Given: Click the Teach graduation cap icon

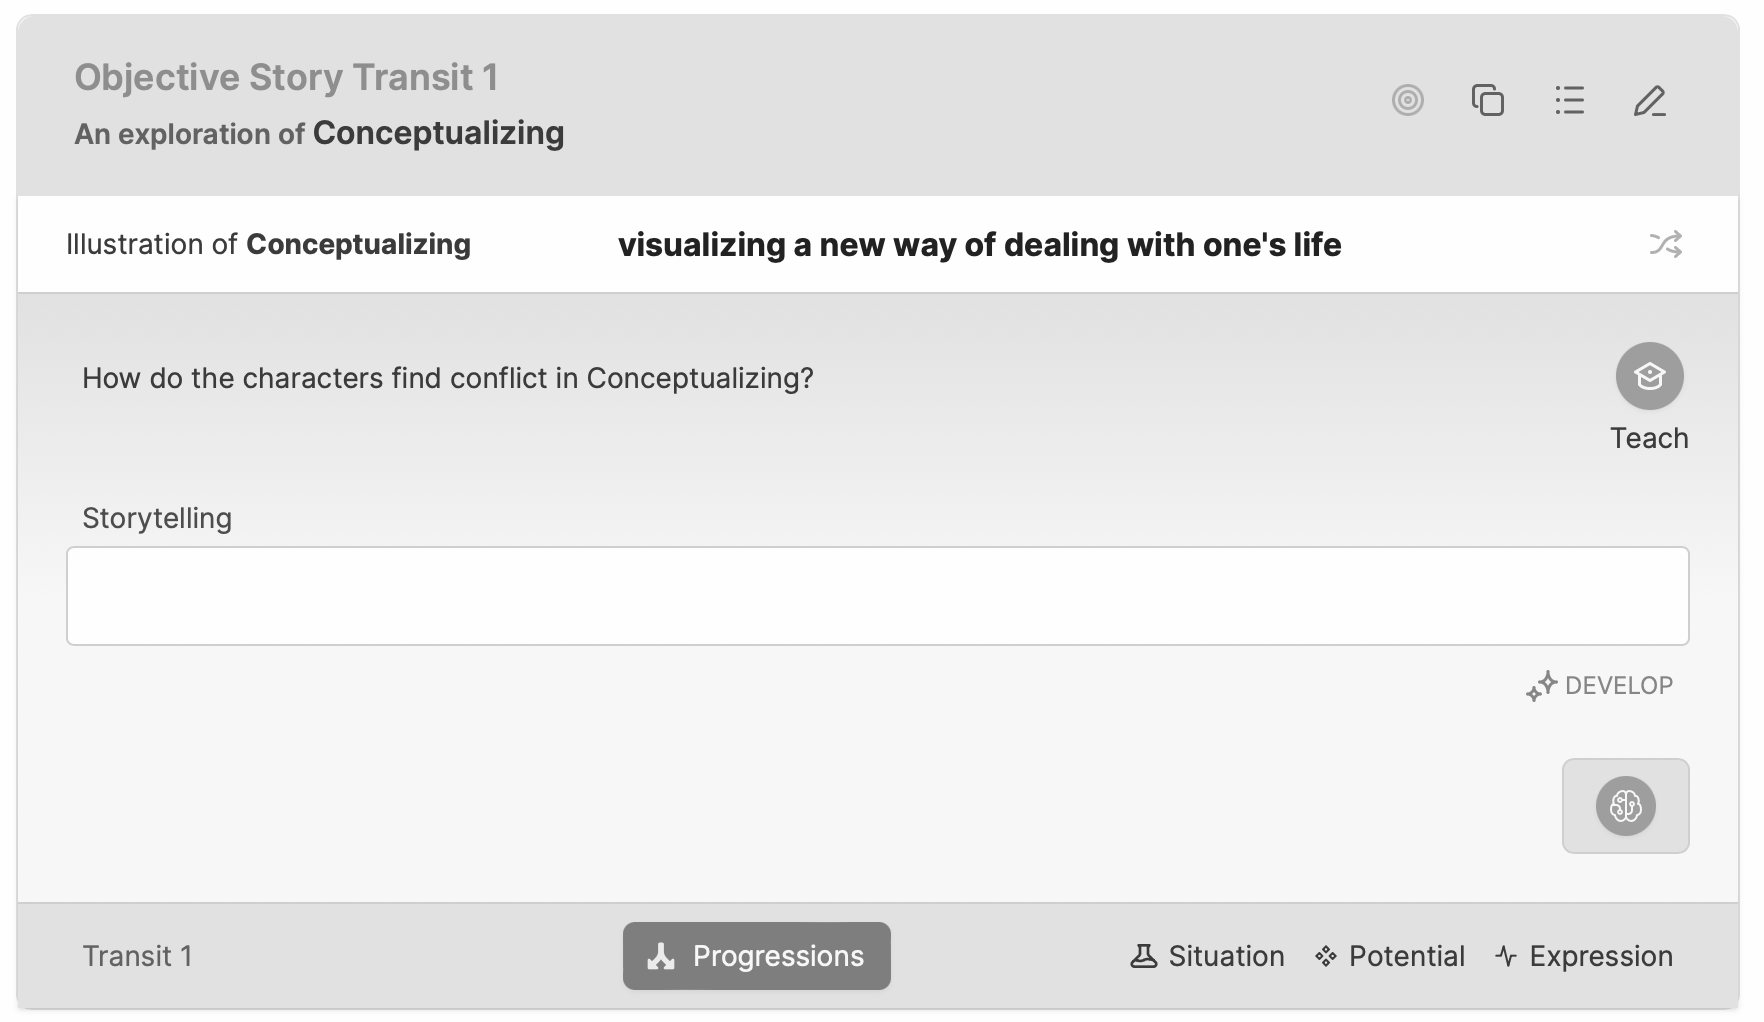Looking at the screenshot, I should pyautogui.click(x=1649, y=376).
